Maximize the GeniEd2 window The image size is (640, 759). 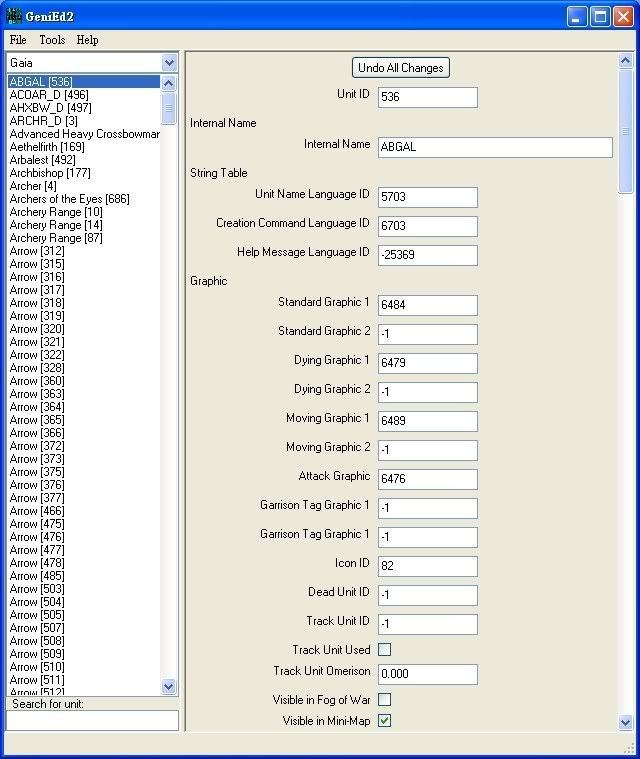click(x=600, y=17)
